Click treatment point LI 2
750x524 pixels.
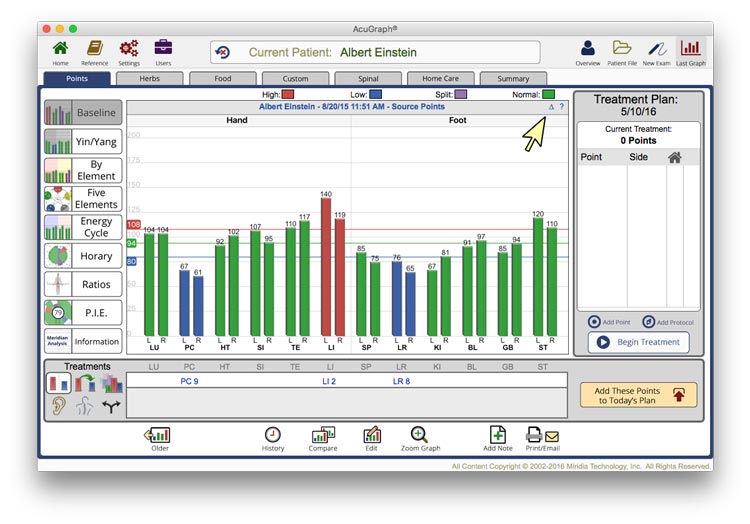[329, 381]
